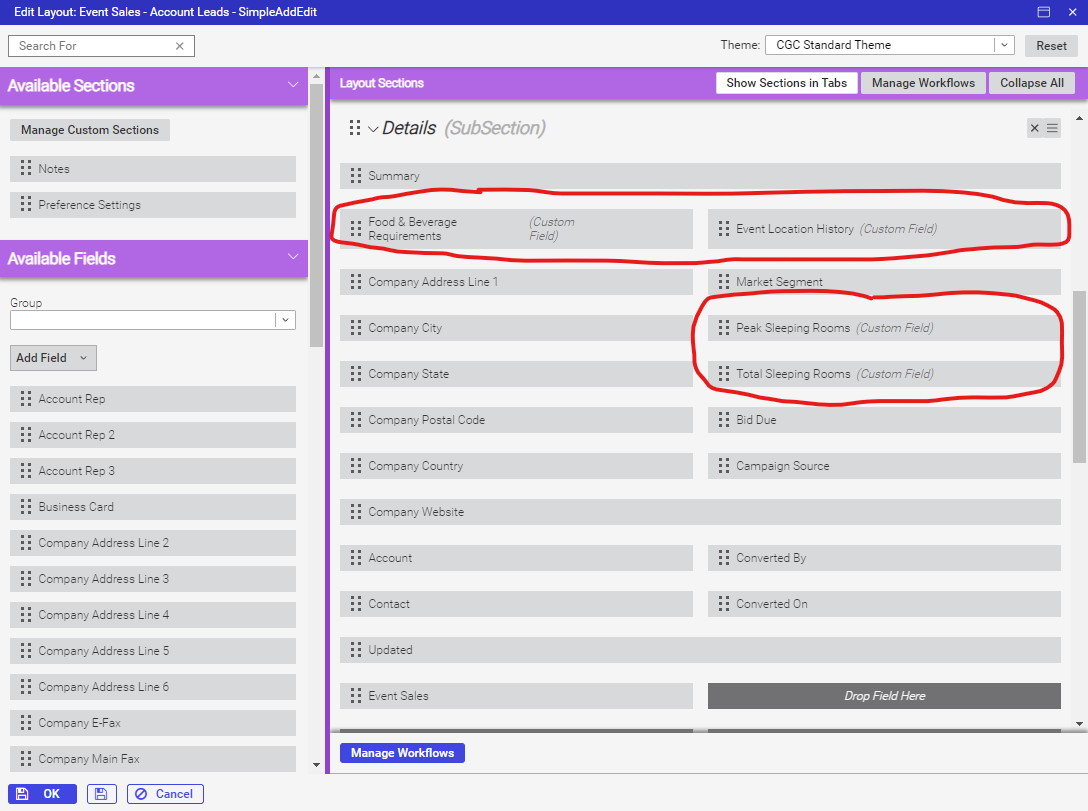Image resolution: width=1088 pixels, height=811 pixels.
Task: Click drag handle of Peak Sleeping Rooms
Action: point(724,327)
